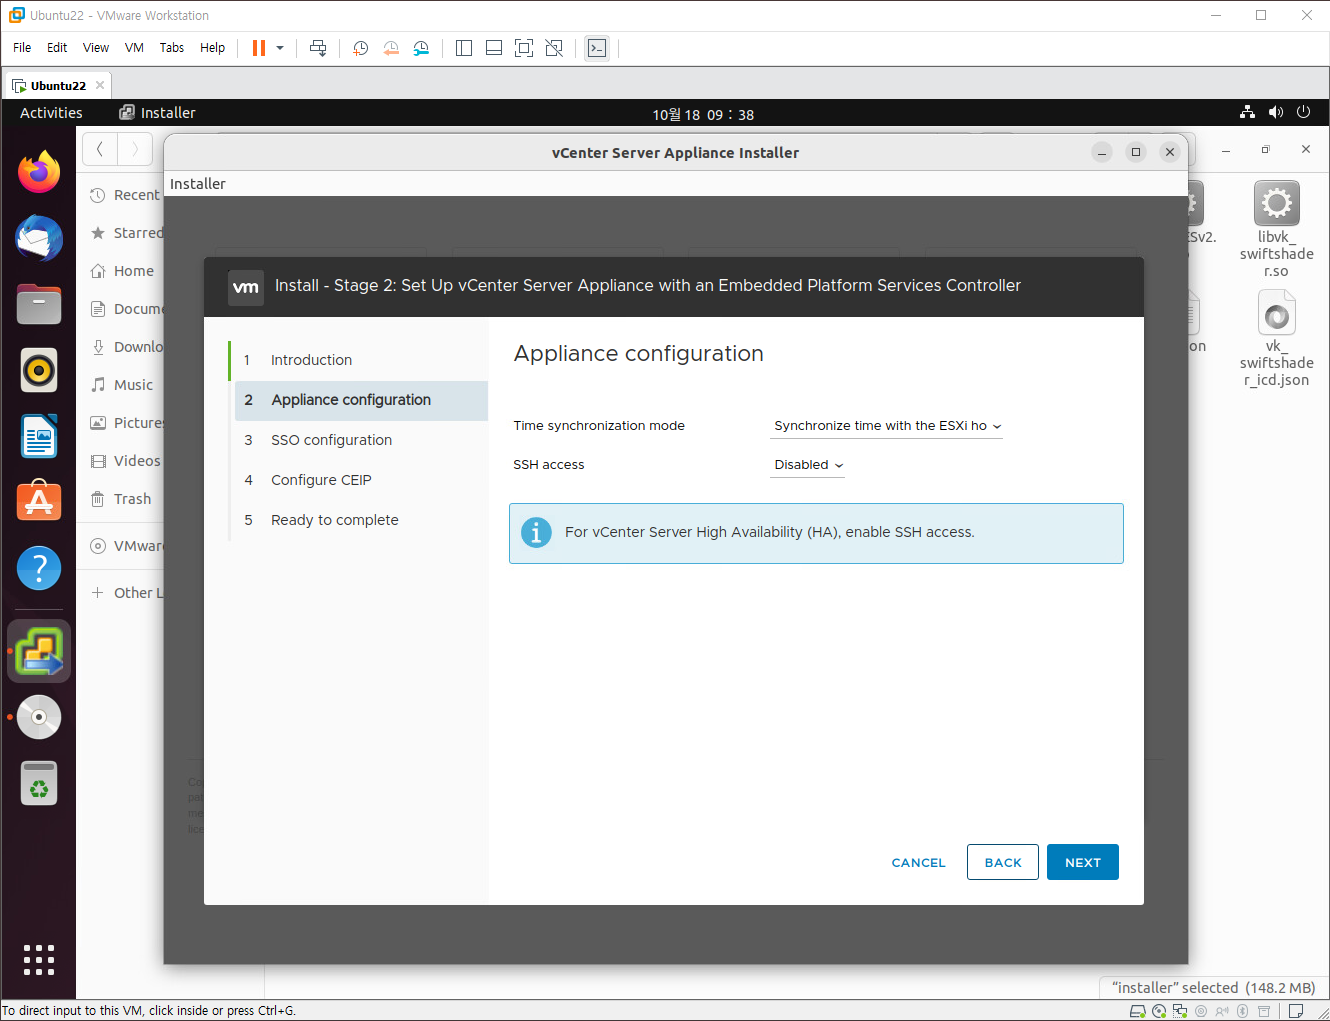1330x1021 pixels.
Task: Open Time synchronization mode dropdown
Action: point(886,426)
